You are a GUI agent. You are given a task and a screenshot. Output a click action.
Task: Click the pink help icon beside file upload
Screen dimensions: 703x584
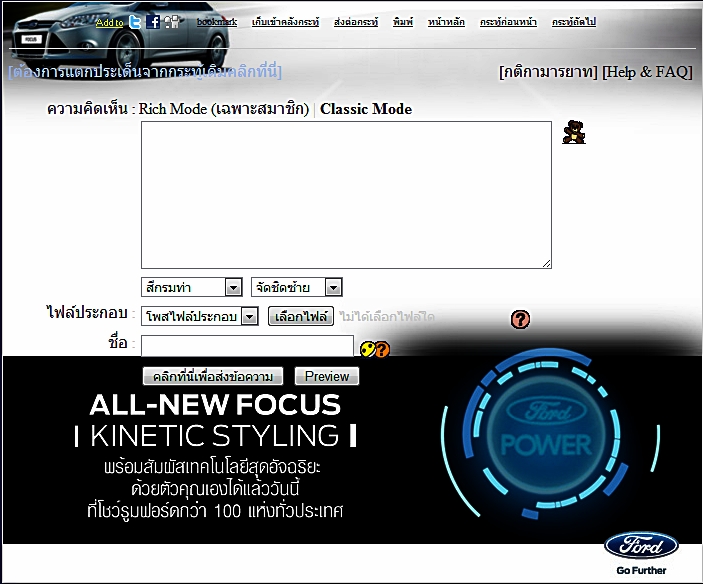point(520,319)
